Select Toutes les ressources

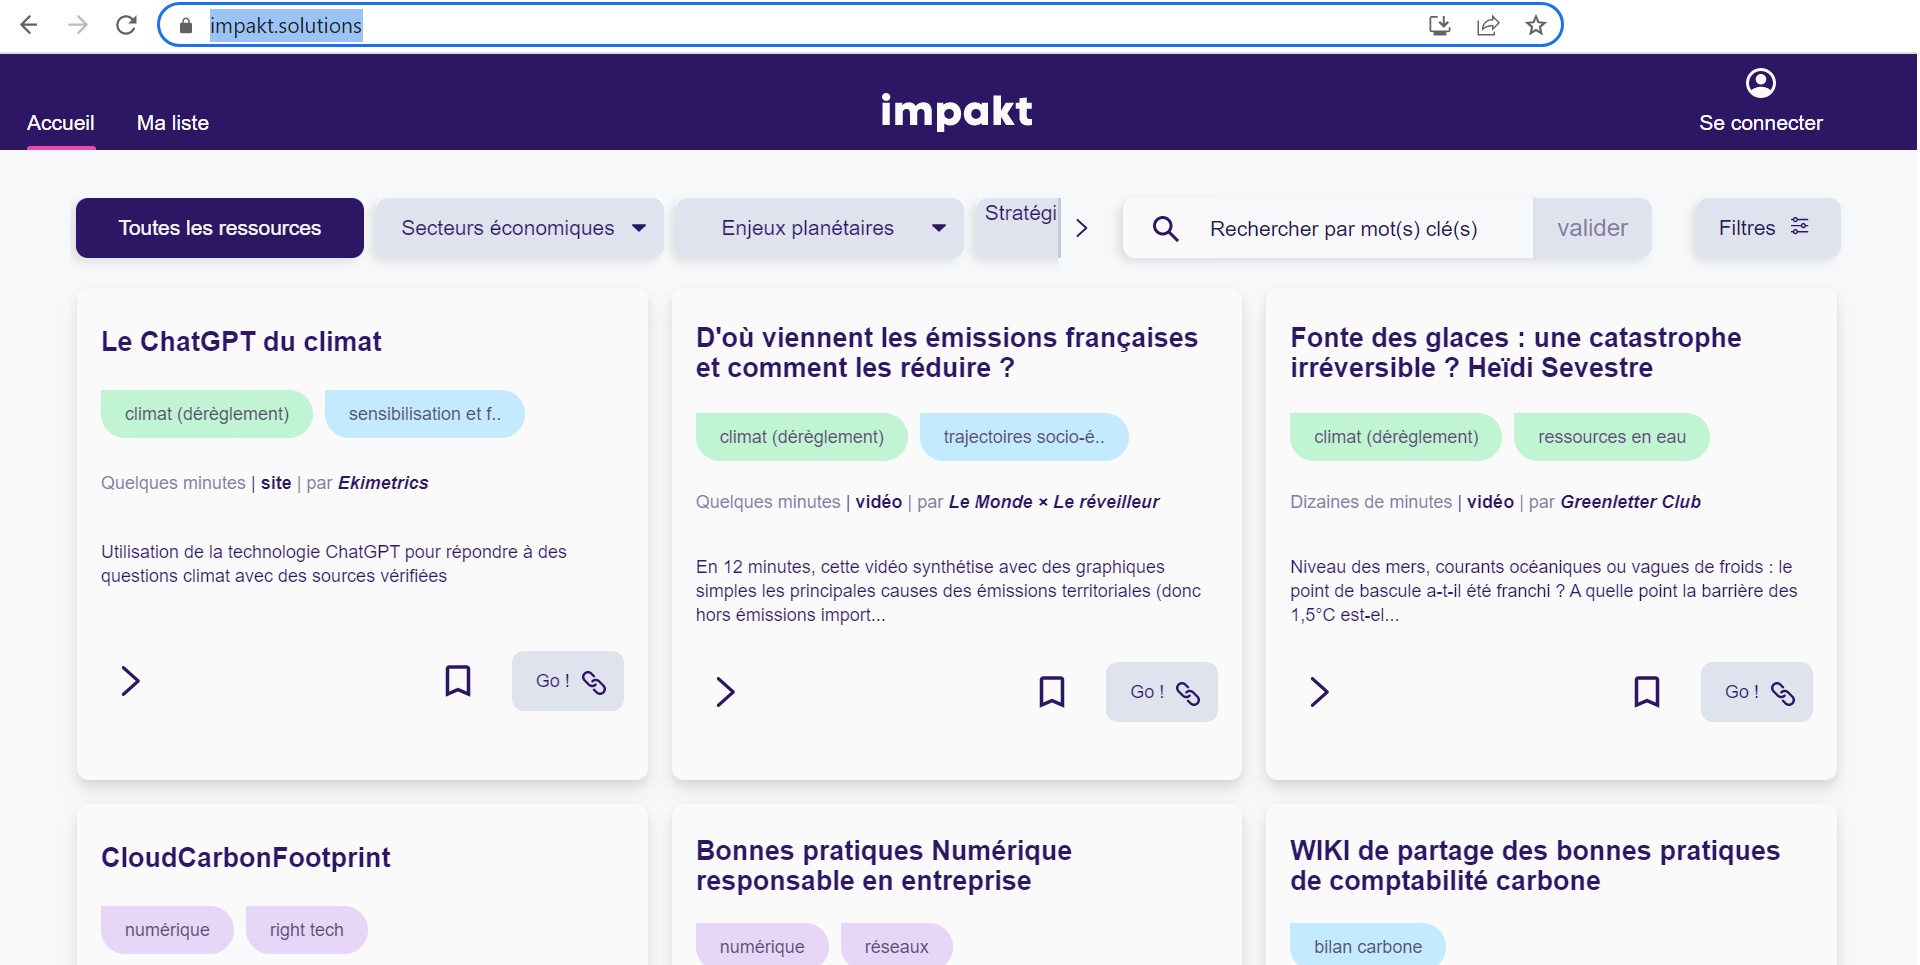coord(220,228)
